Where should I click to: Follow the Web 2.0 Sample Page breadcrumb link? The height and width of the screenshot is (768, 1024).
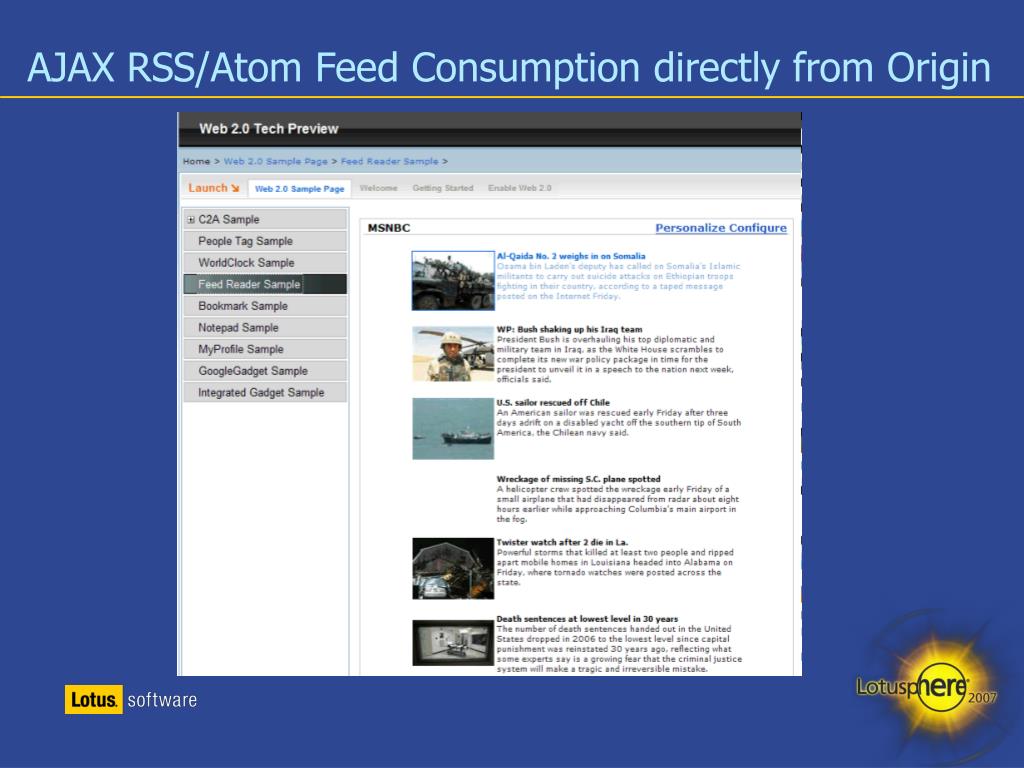[276, 161]
